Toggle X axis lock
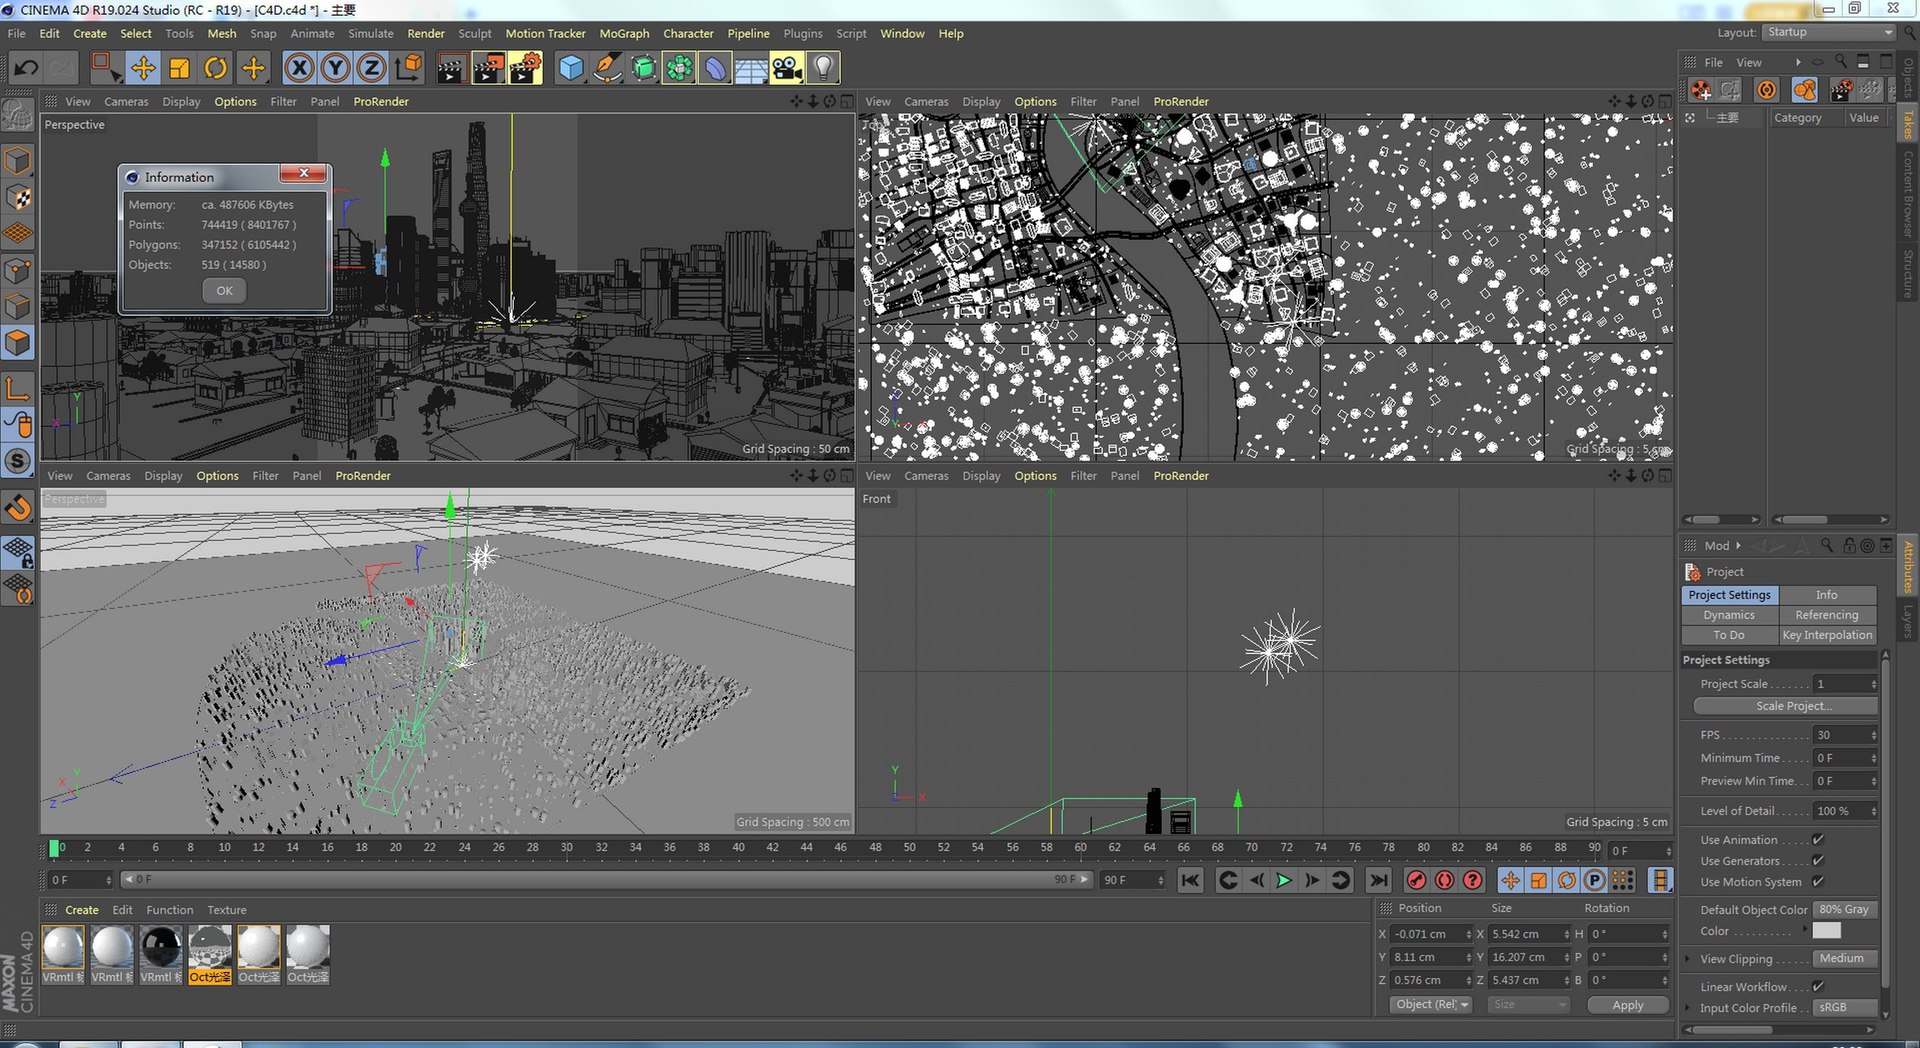The width and height of the screenshot is (1920, 1048). [x=299, y=68]
